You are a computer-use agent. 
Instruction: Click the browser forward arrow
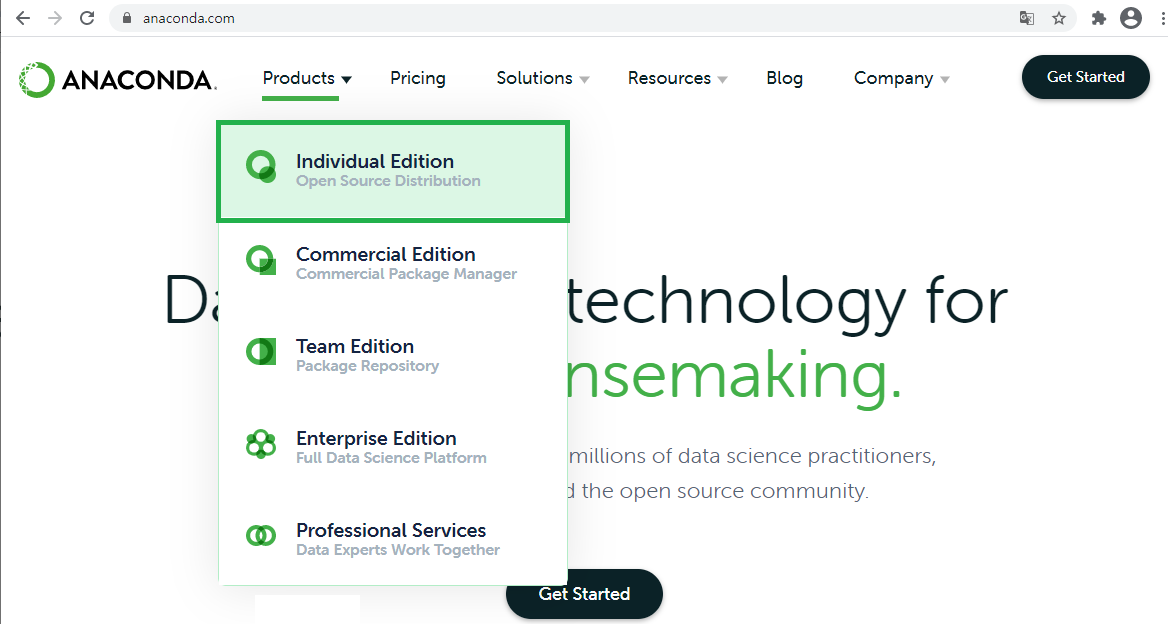(55, 18)
